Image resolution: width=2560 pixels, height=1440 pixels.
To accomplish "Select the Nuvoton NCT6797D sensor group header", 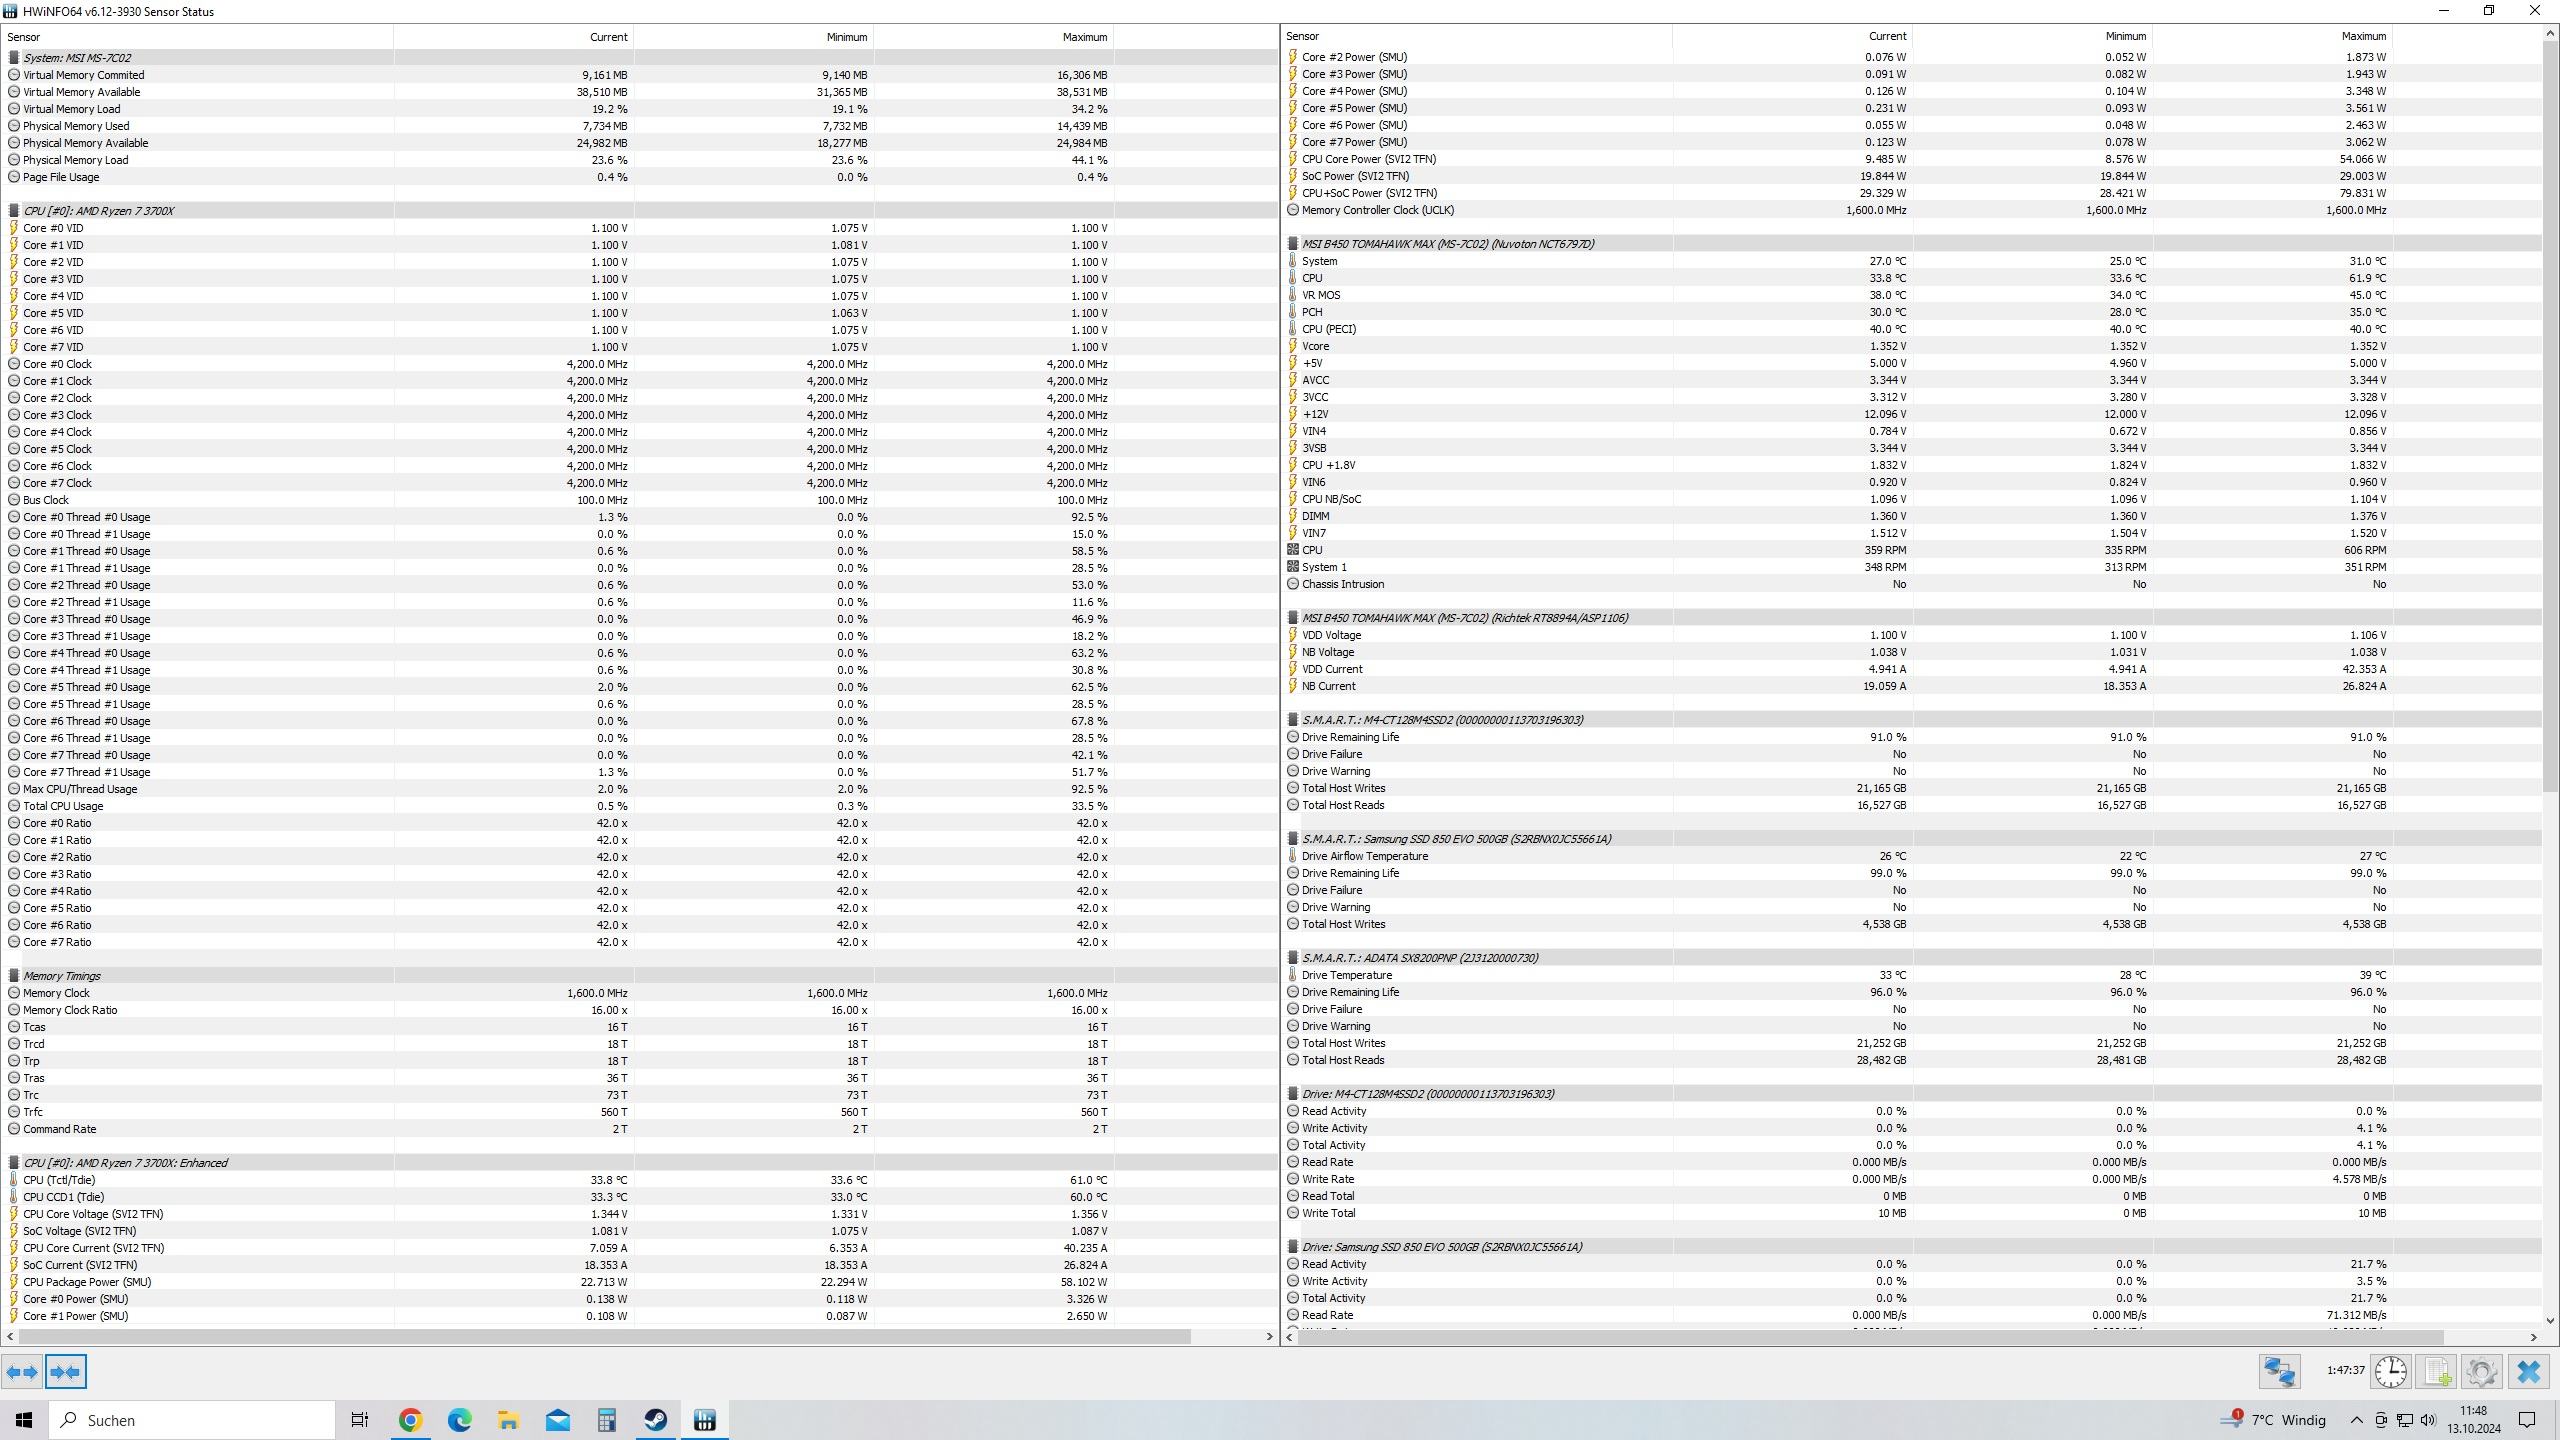I will point(1912,244).
